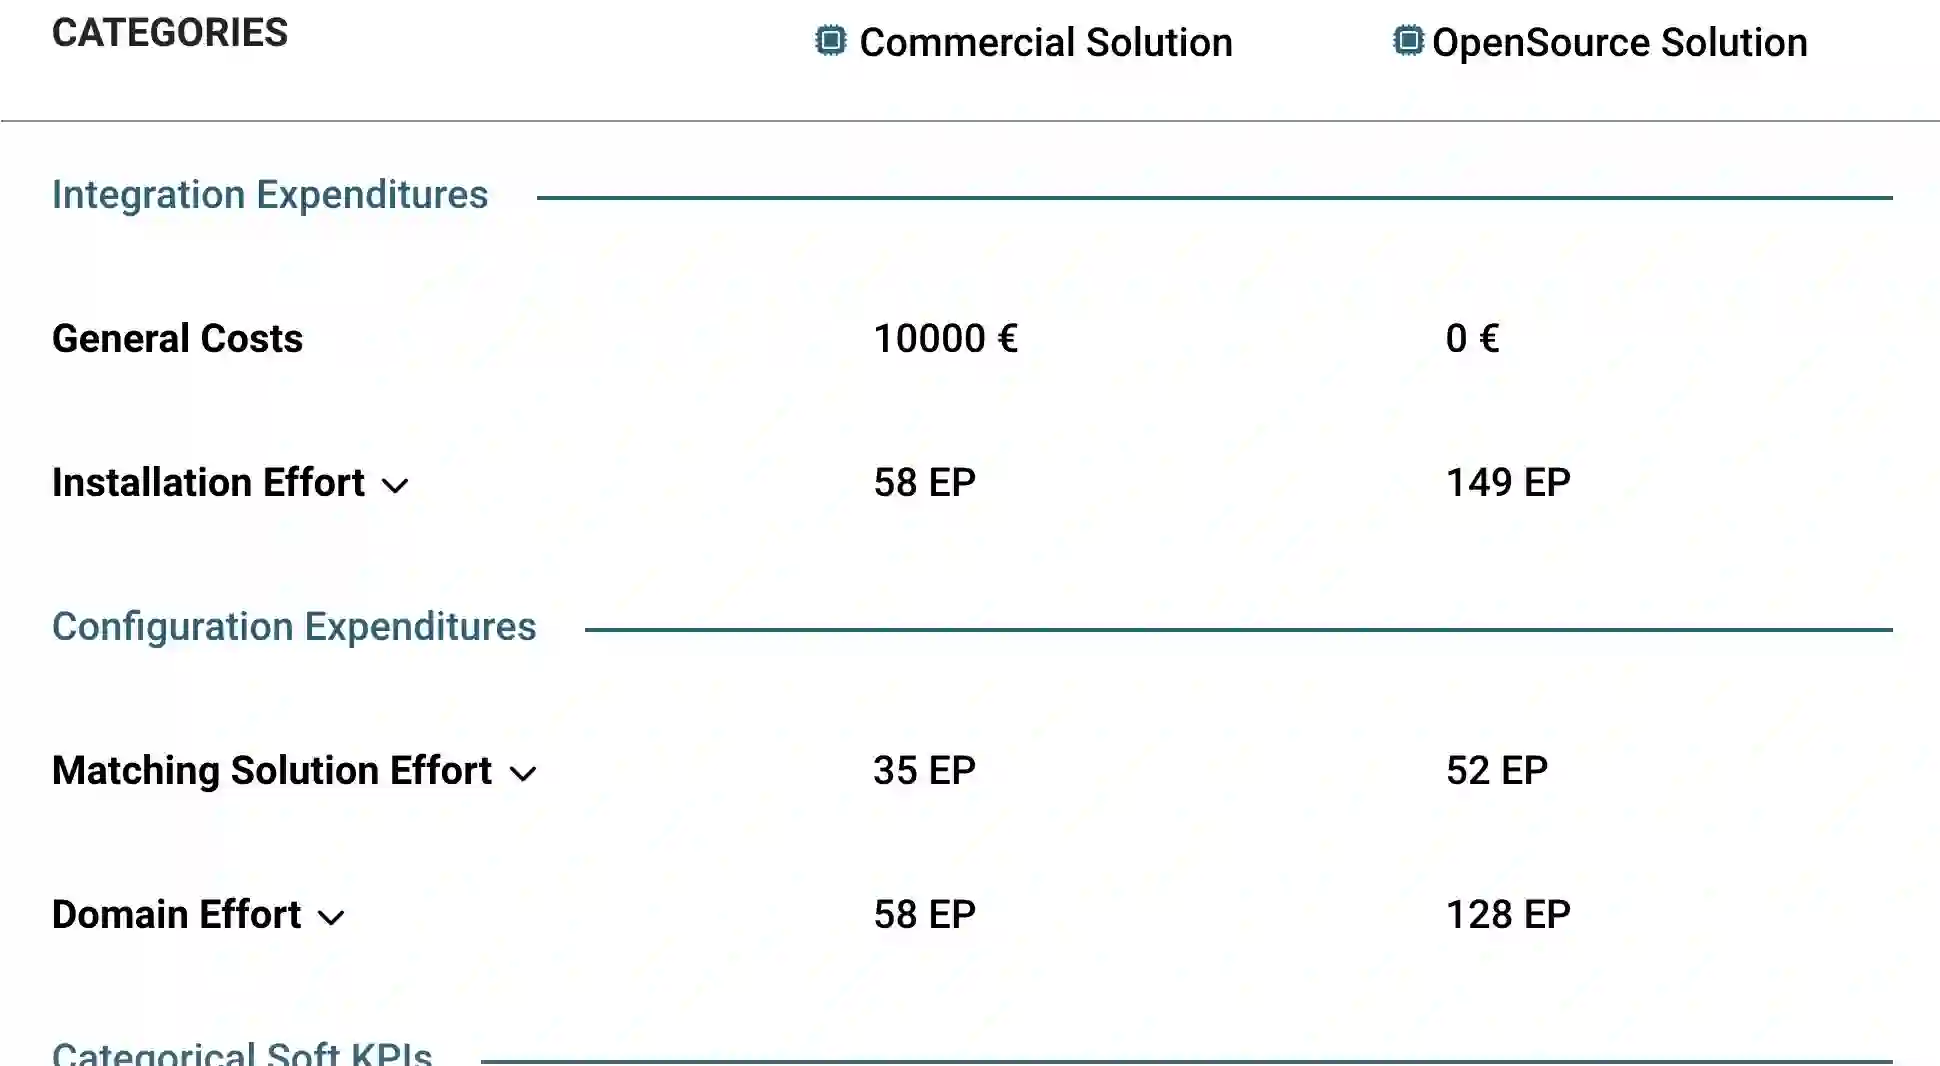1940x1066 pixels.
Task: Click the Configuration Expenditures section heading
Action: [294, 627]
